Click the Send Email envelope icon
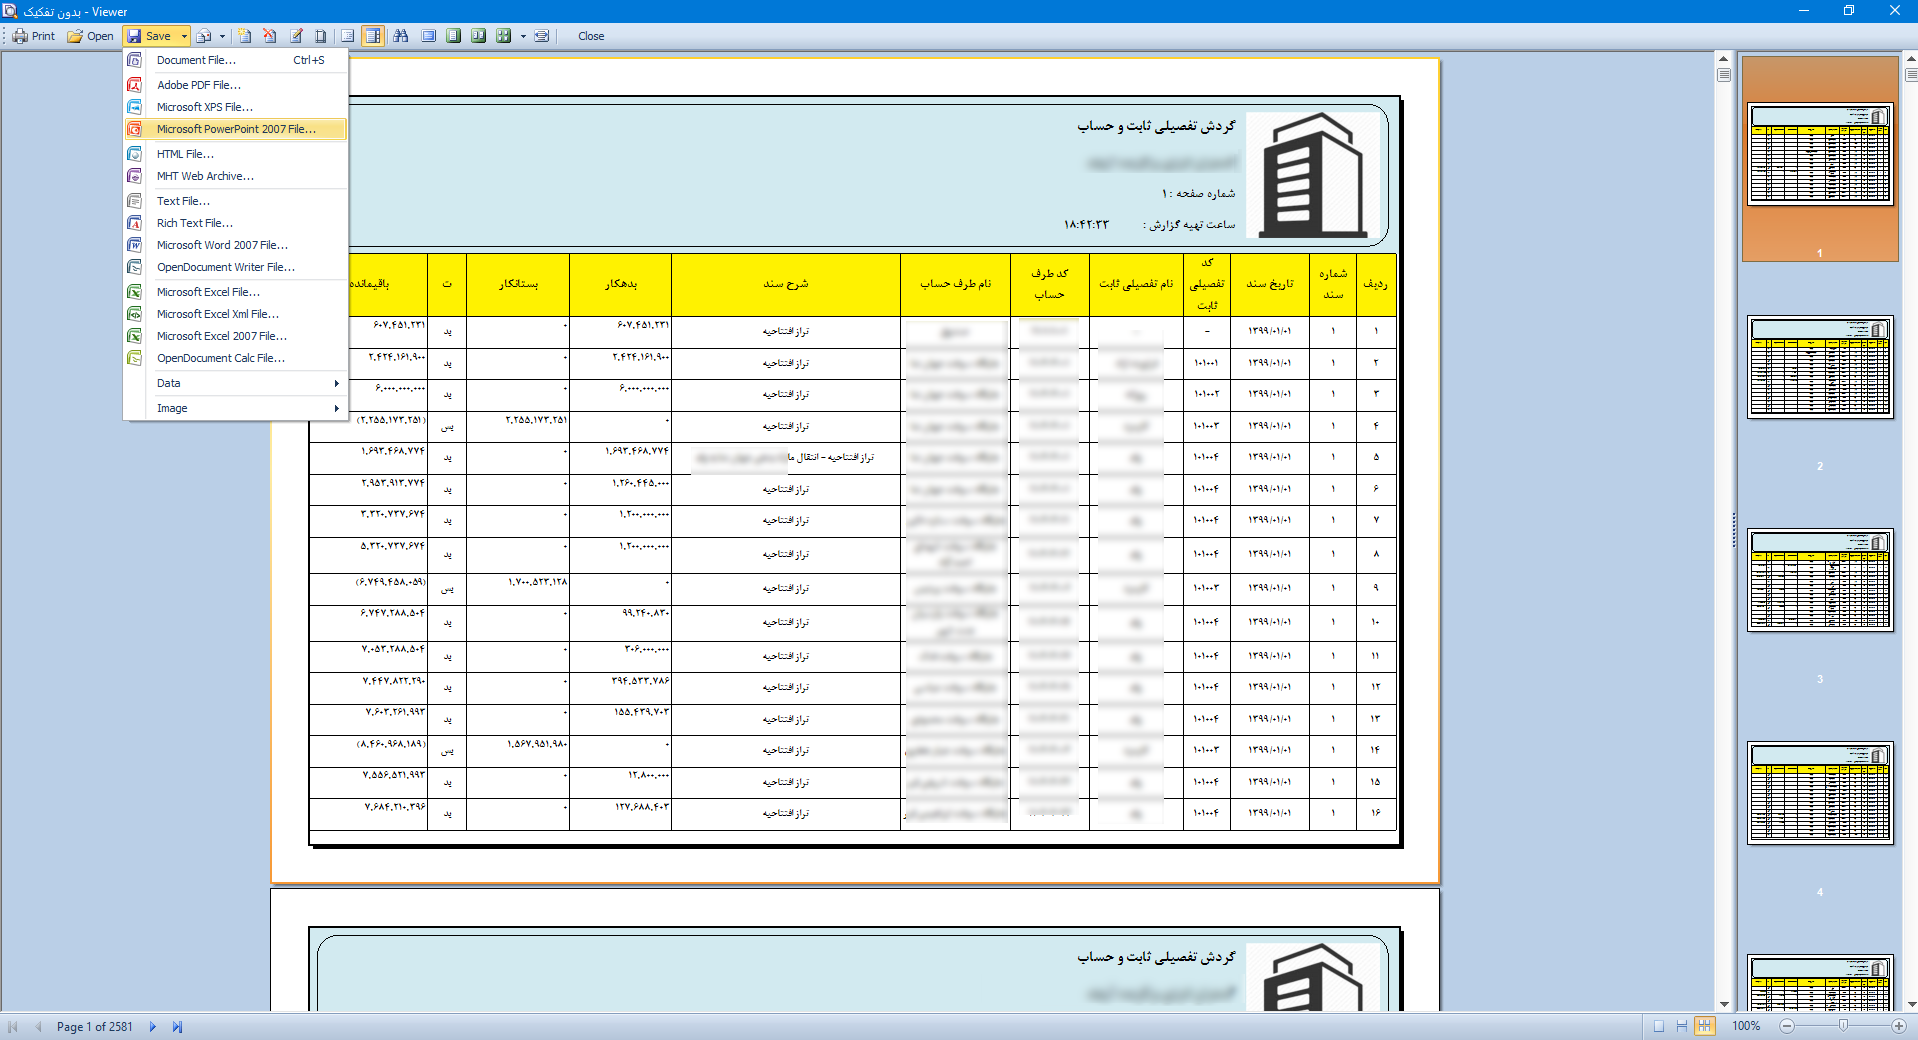Screen dimensions: 1918x1040 [x=204, y=36]
